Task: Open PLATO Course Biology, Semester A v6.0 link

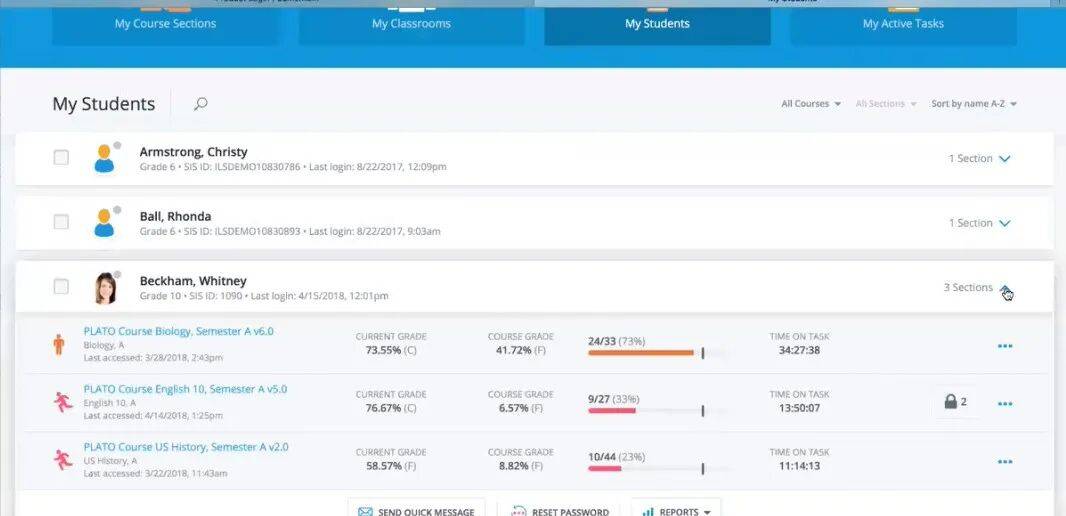Action: [x=178, y=331]
